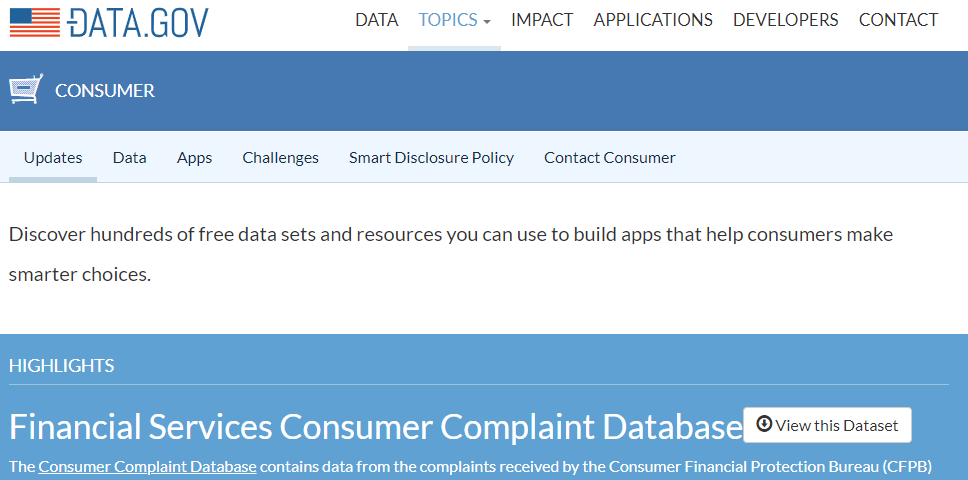
Task: Select the Contact Consumer tab
Action: [610, 158]
